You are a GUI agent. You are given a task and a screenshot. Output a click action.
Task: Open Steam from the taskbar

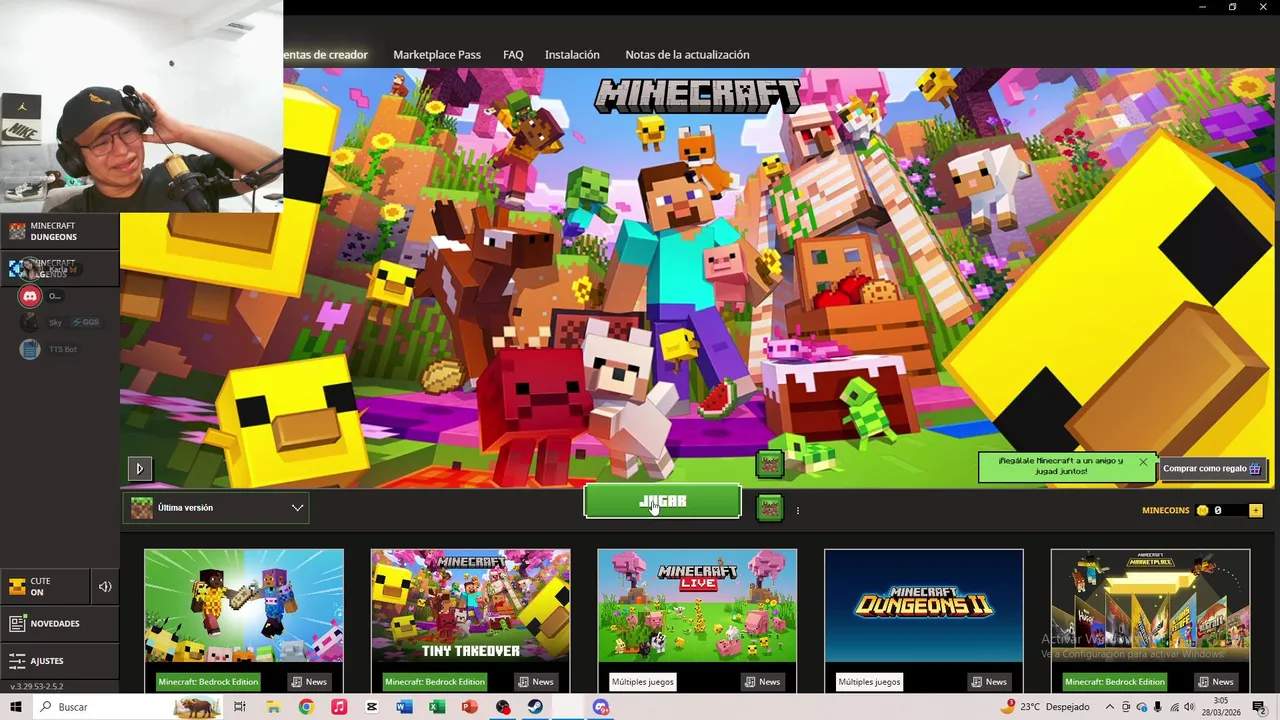[x=535, y=707]
